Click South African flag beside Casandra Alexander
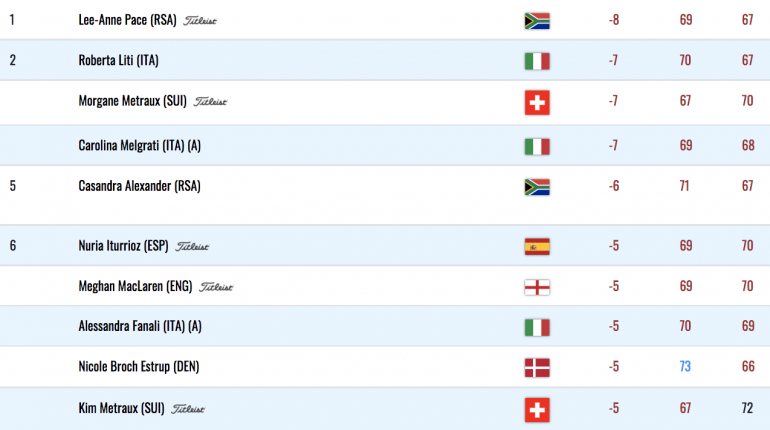The width and height of the screenshot is (770, 430). [537, 187]
